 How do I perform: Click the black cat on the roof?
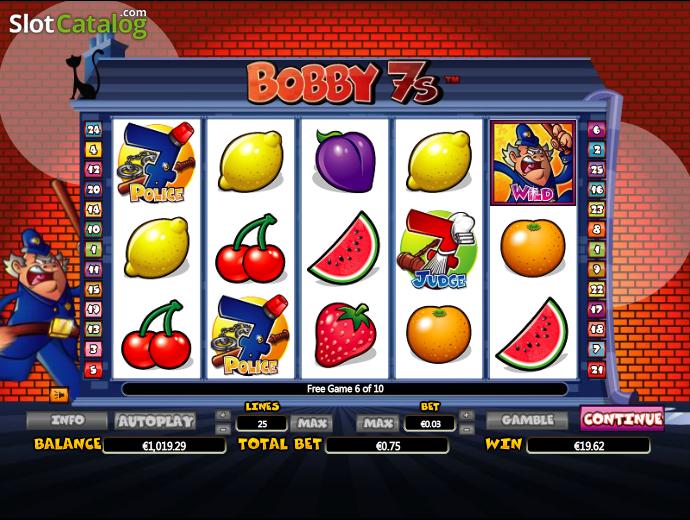tap(84, 75)
